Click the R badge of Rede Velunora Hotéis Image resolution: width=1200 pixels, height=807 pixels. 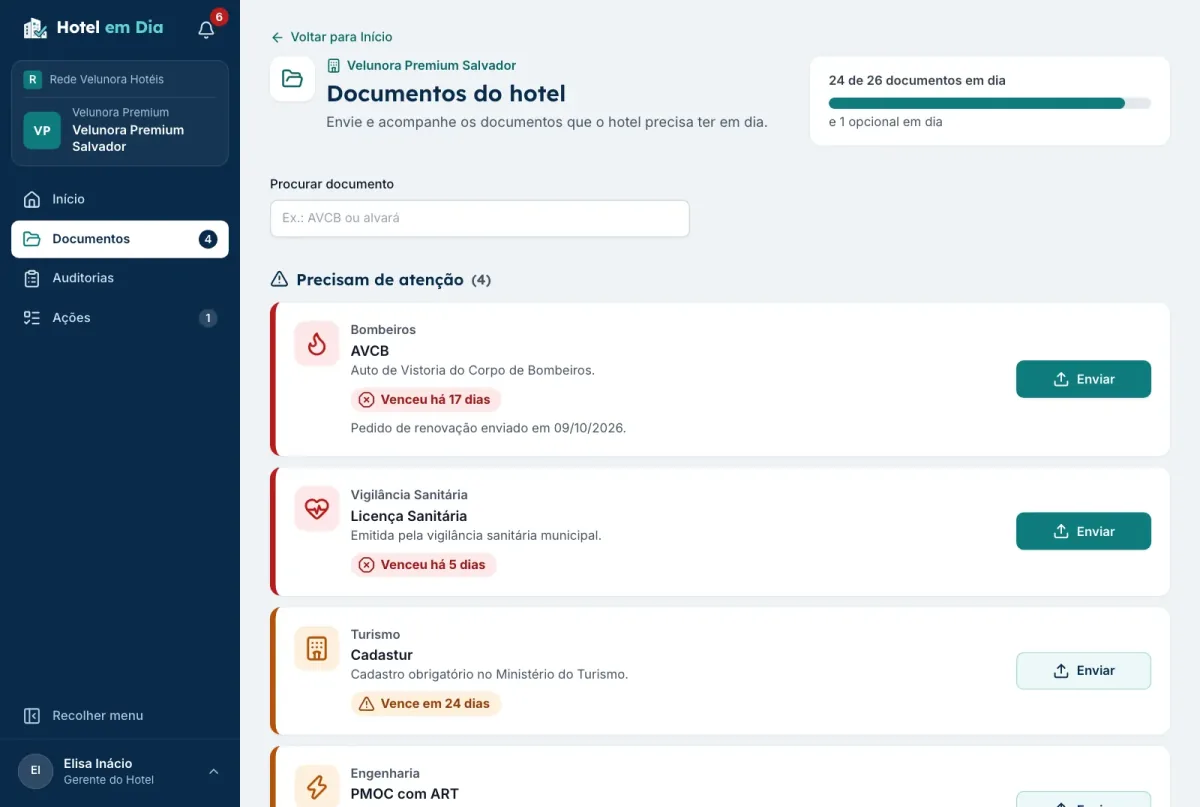pos(33,79)
